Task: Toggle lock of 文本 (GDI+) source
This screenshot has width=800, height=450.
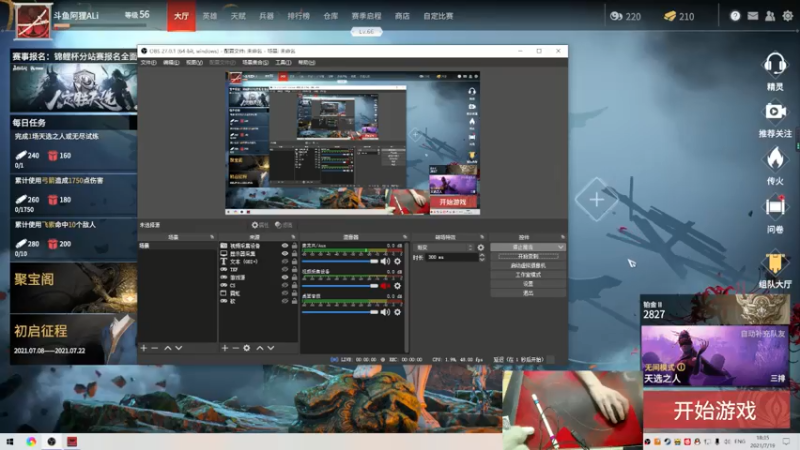Action: [294, 262]
